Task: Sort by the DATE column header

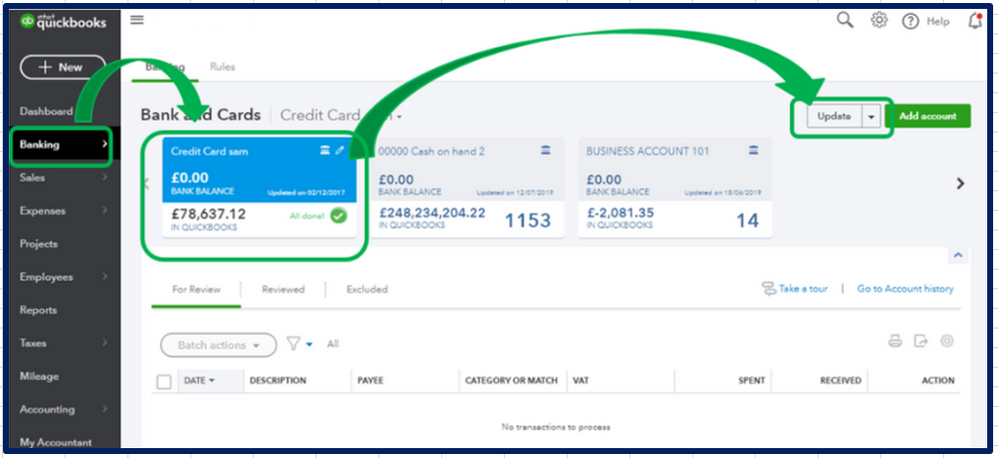Action: pos(199,380)
